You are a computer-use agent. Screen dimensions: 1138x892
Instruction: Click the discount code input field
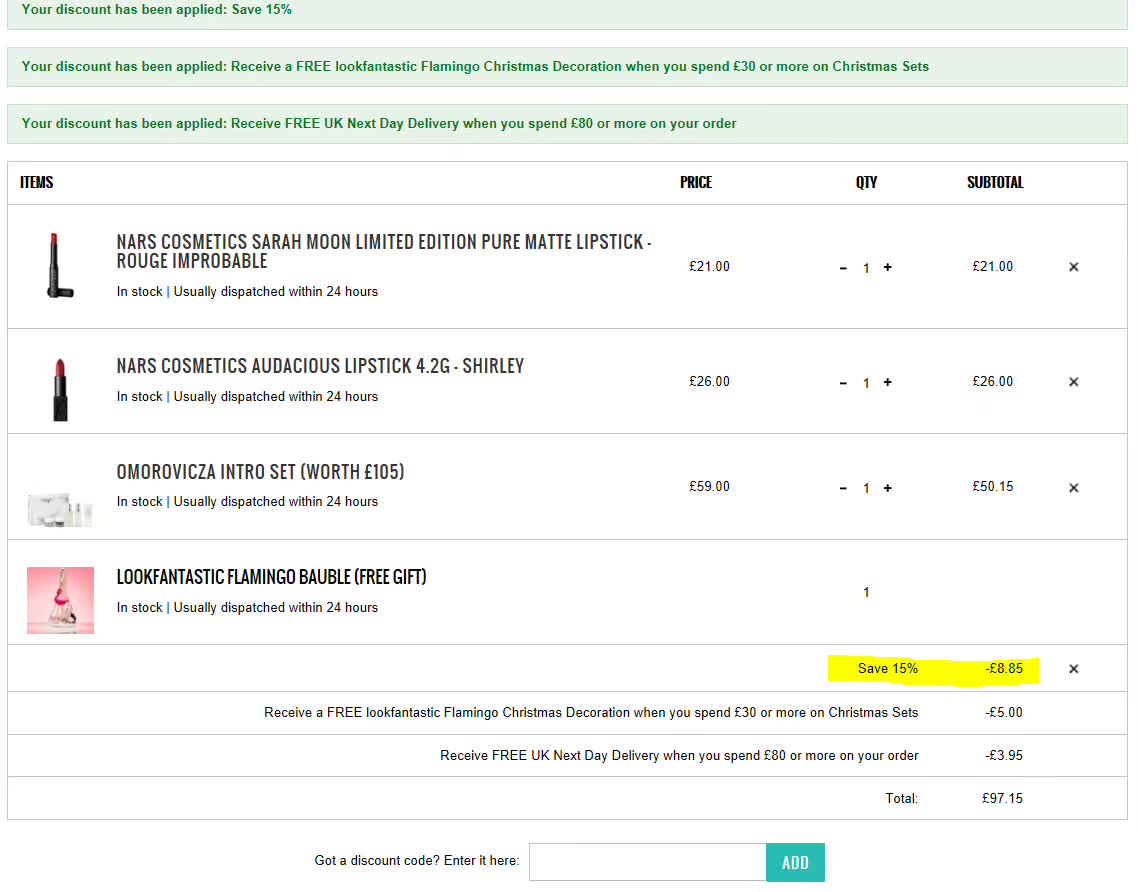tap(647, 862)
